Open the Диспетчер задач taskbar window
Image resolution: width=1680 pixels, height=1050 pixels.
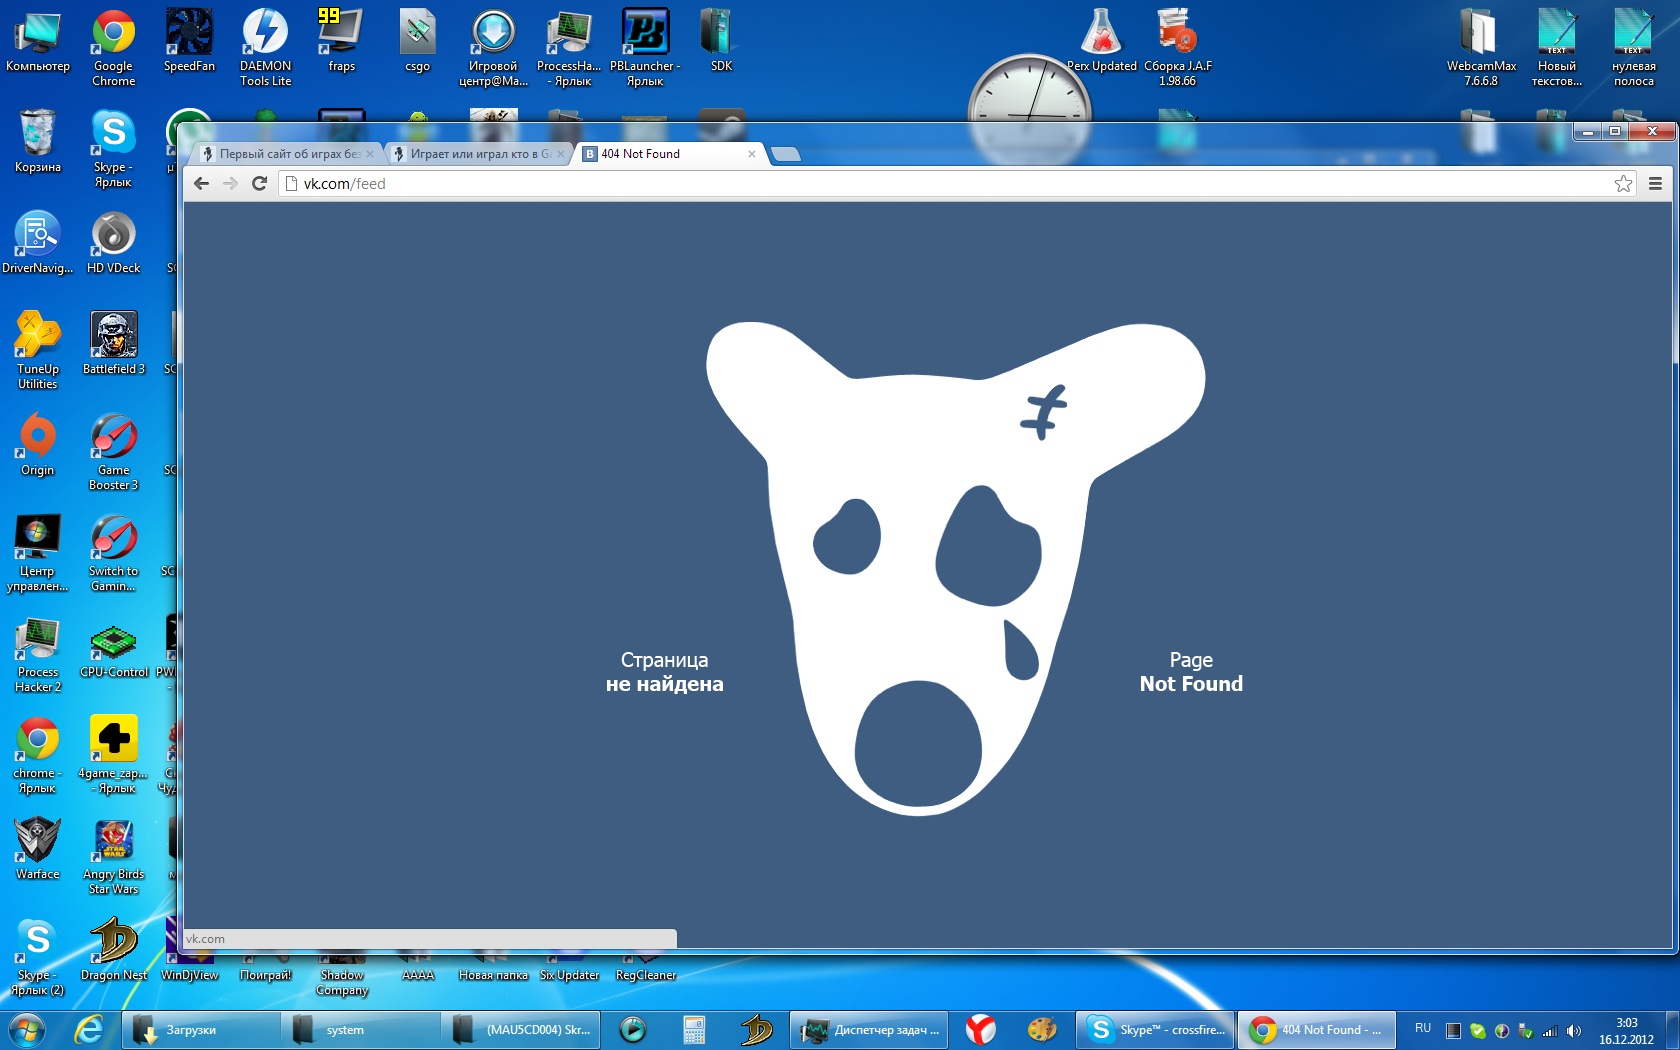point(872,1029)
